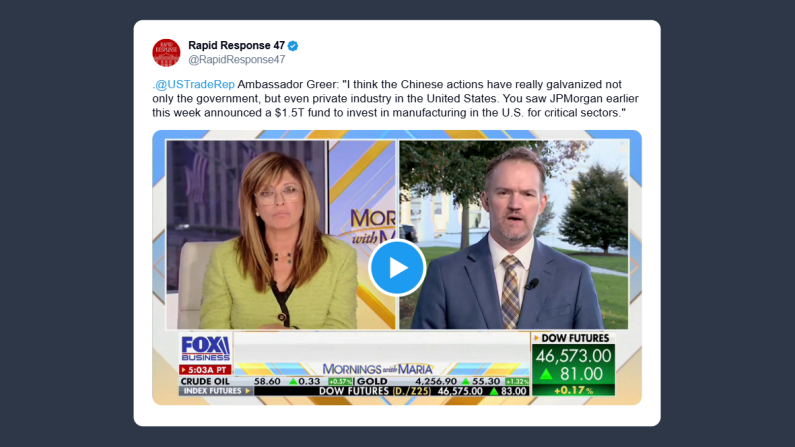The image size is (795, 447).
Task: Click the blue verified badge
Action: (x=293, y=46)
